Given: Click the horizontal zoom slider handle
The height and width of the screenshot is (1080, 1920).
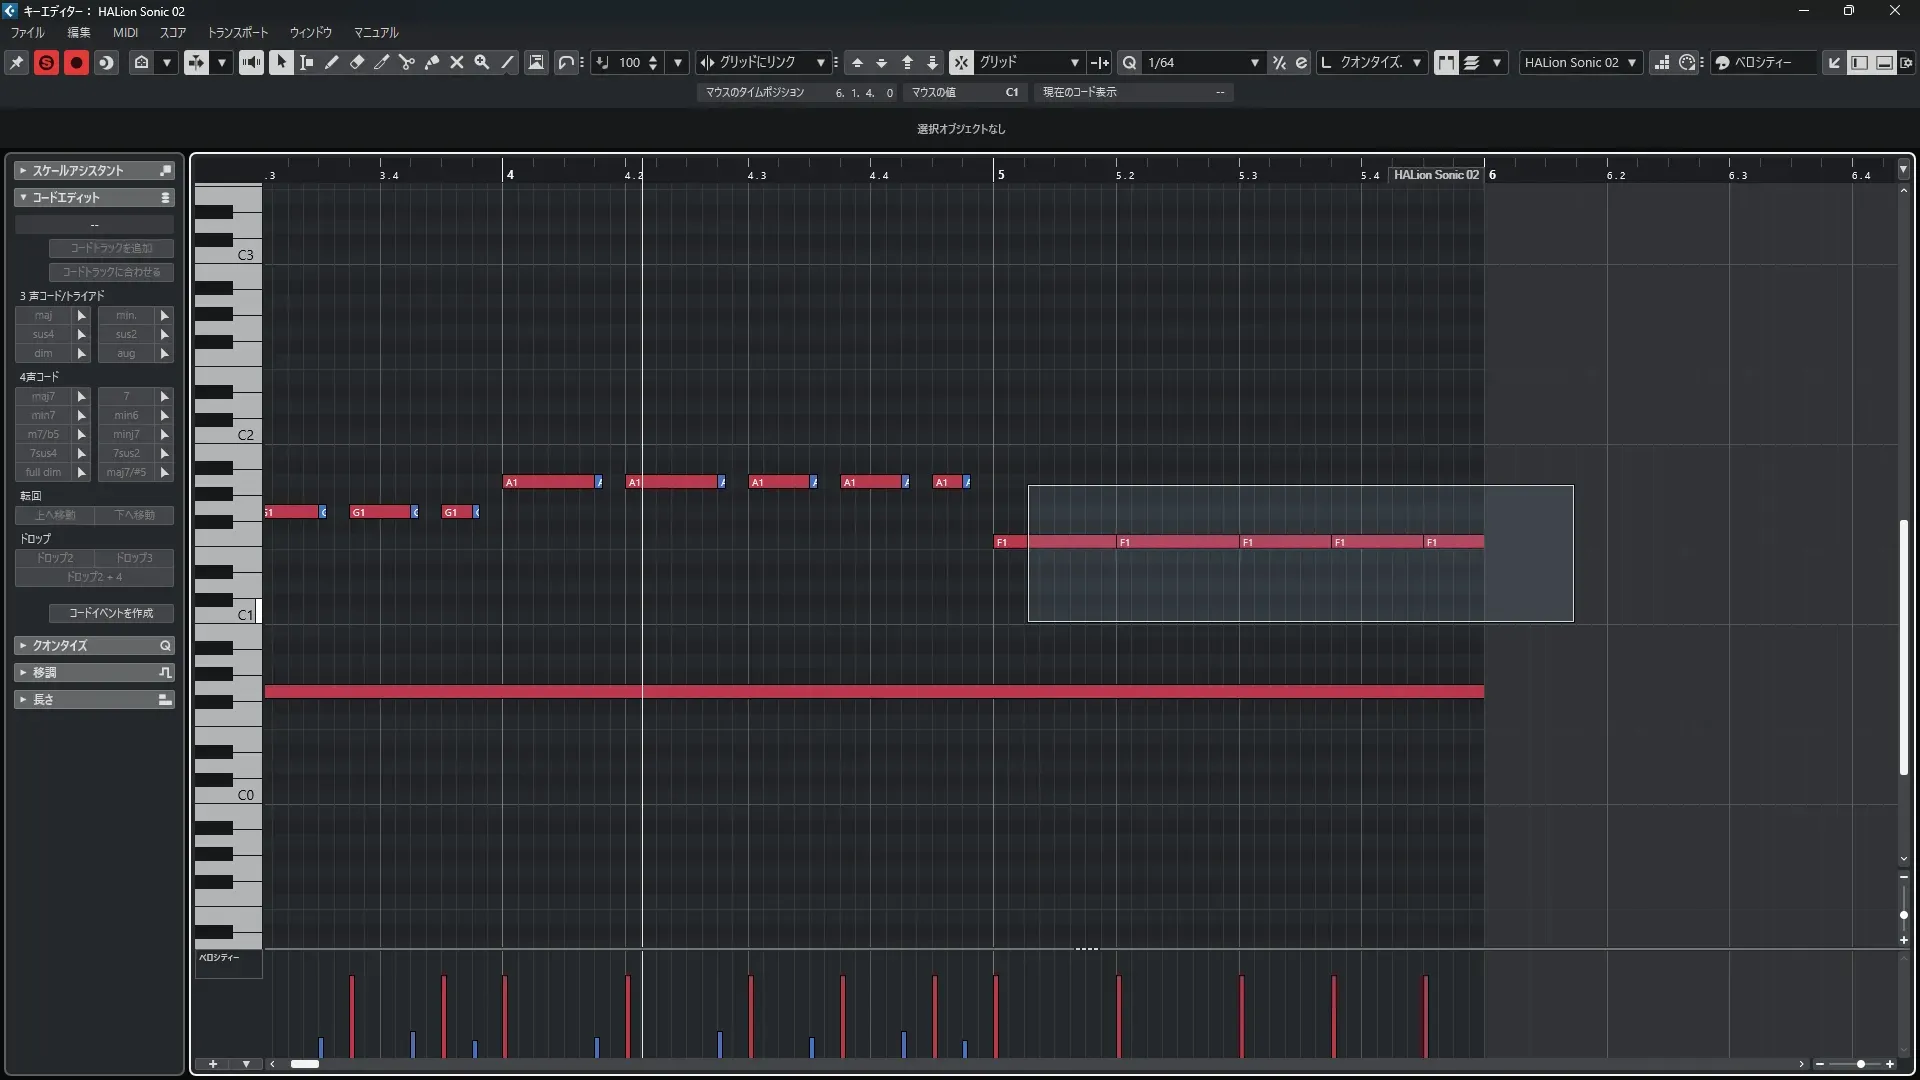Looking at the screenshot, I should (1860, 1064).
